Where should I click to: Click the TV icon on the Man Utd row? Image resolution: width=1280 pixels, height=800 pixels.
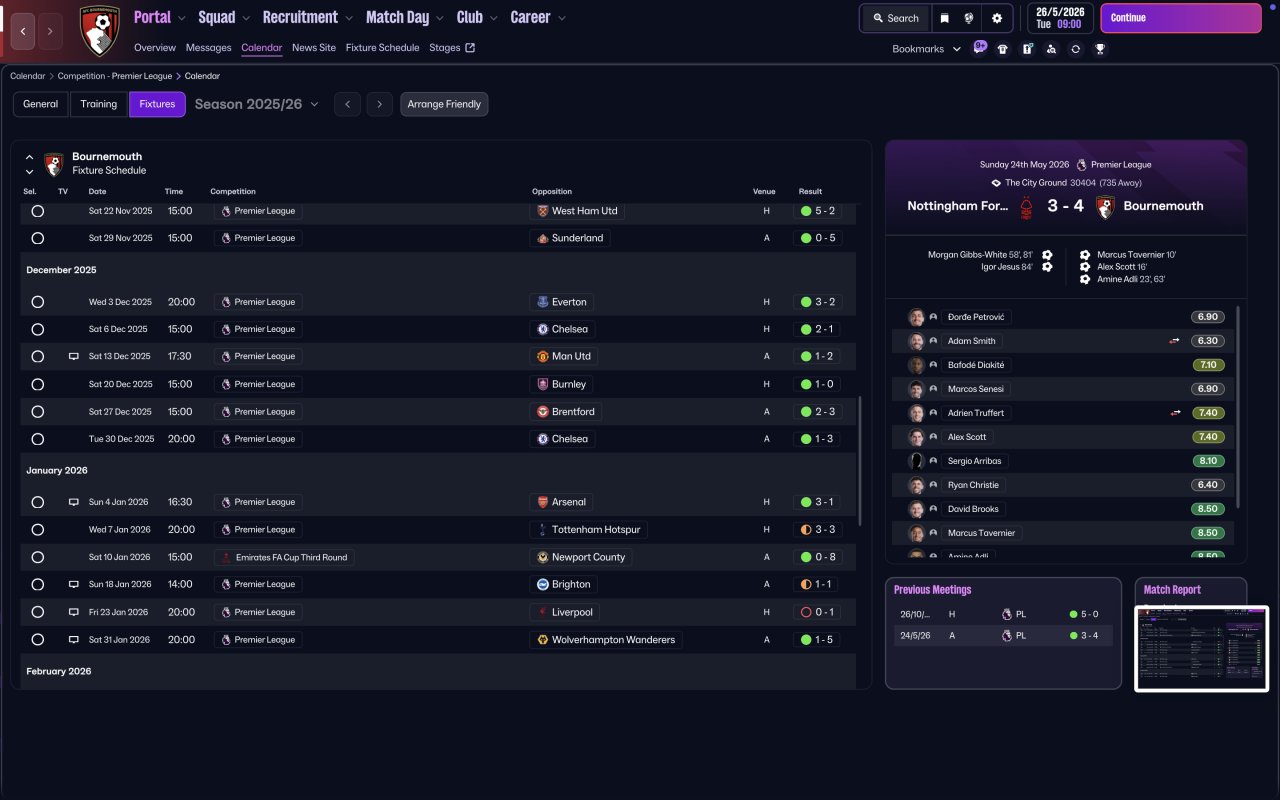click(73, 357)
